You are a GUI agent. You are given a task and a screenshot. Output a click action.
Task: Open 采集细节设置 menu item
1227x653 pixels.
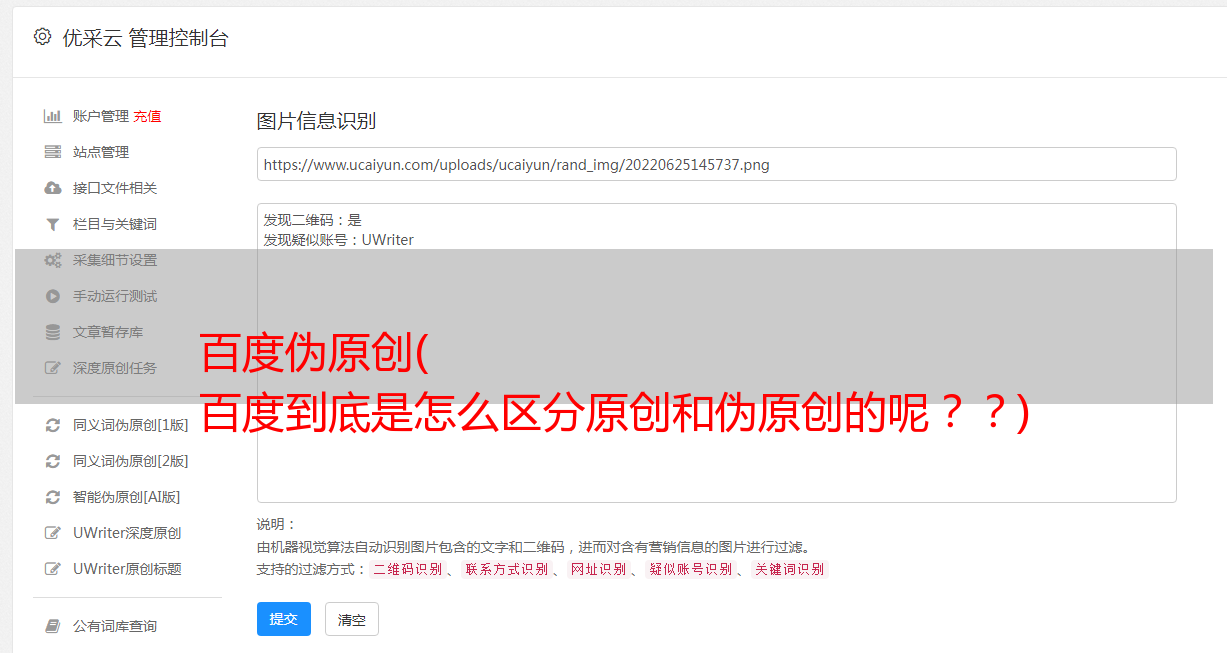[115, 260]
